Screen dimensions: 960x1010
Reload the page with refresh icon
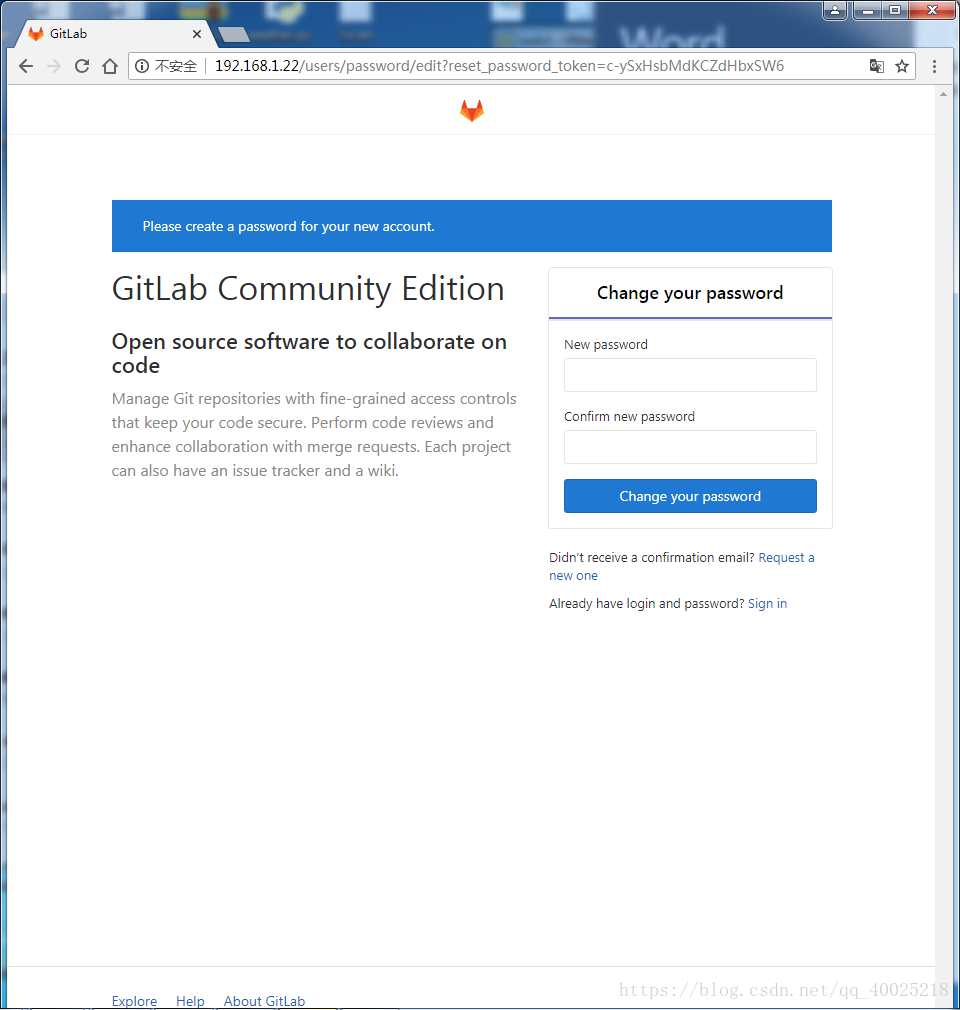tap(82, 66)
